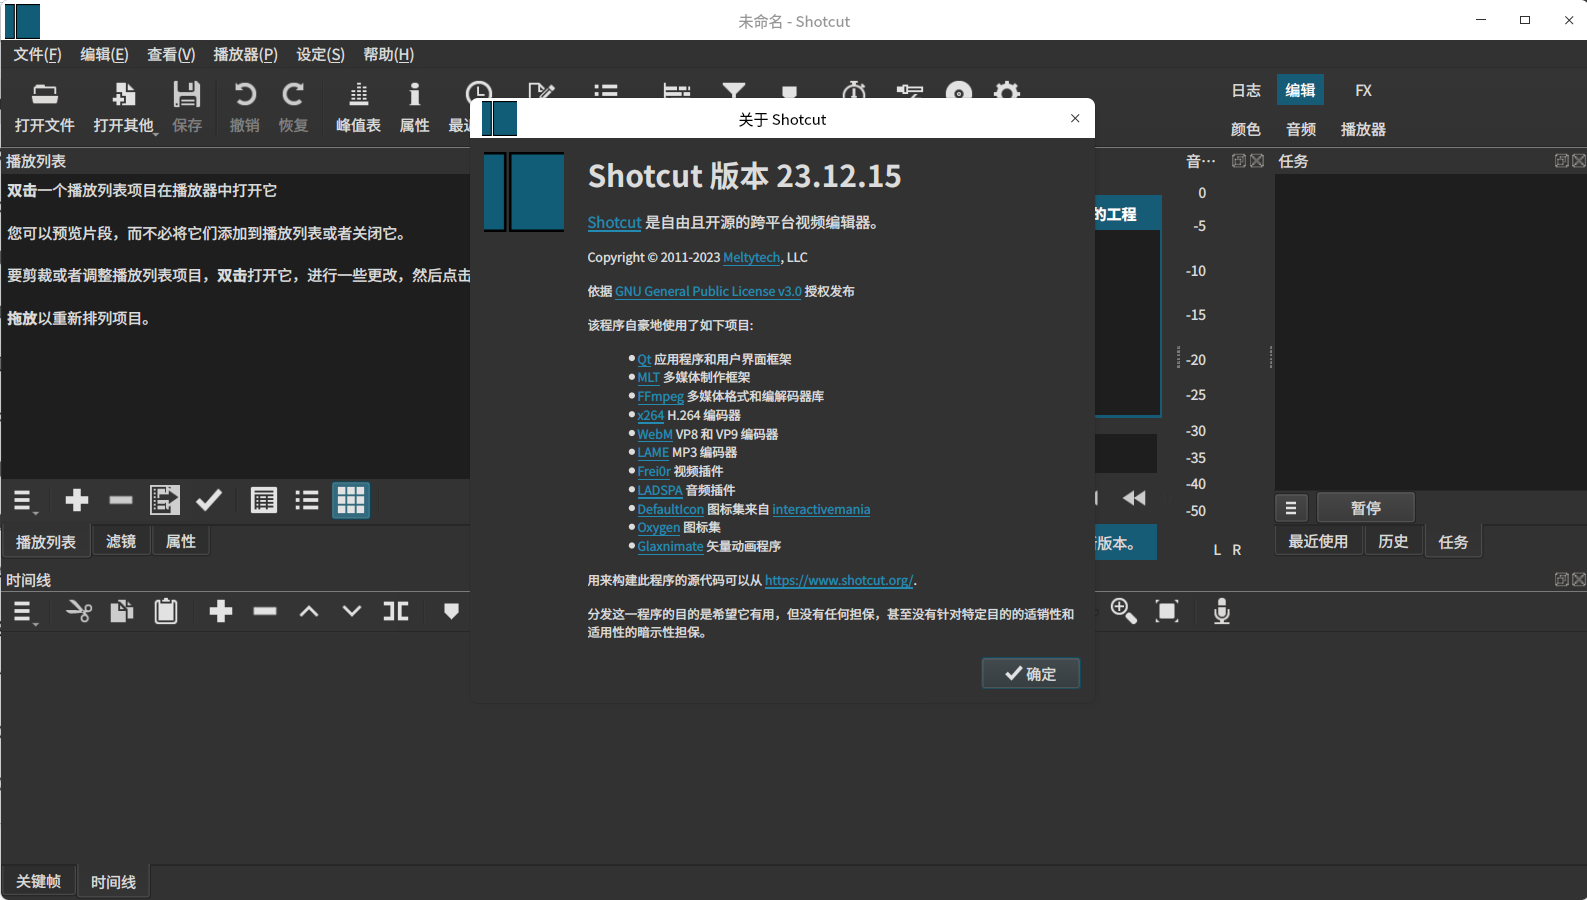Click timeline append plus icon

pos(221,611)
